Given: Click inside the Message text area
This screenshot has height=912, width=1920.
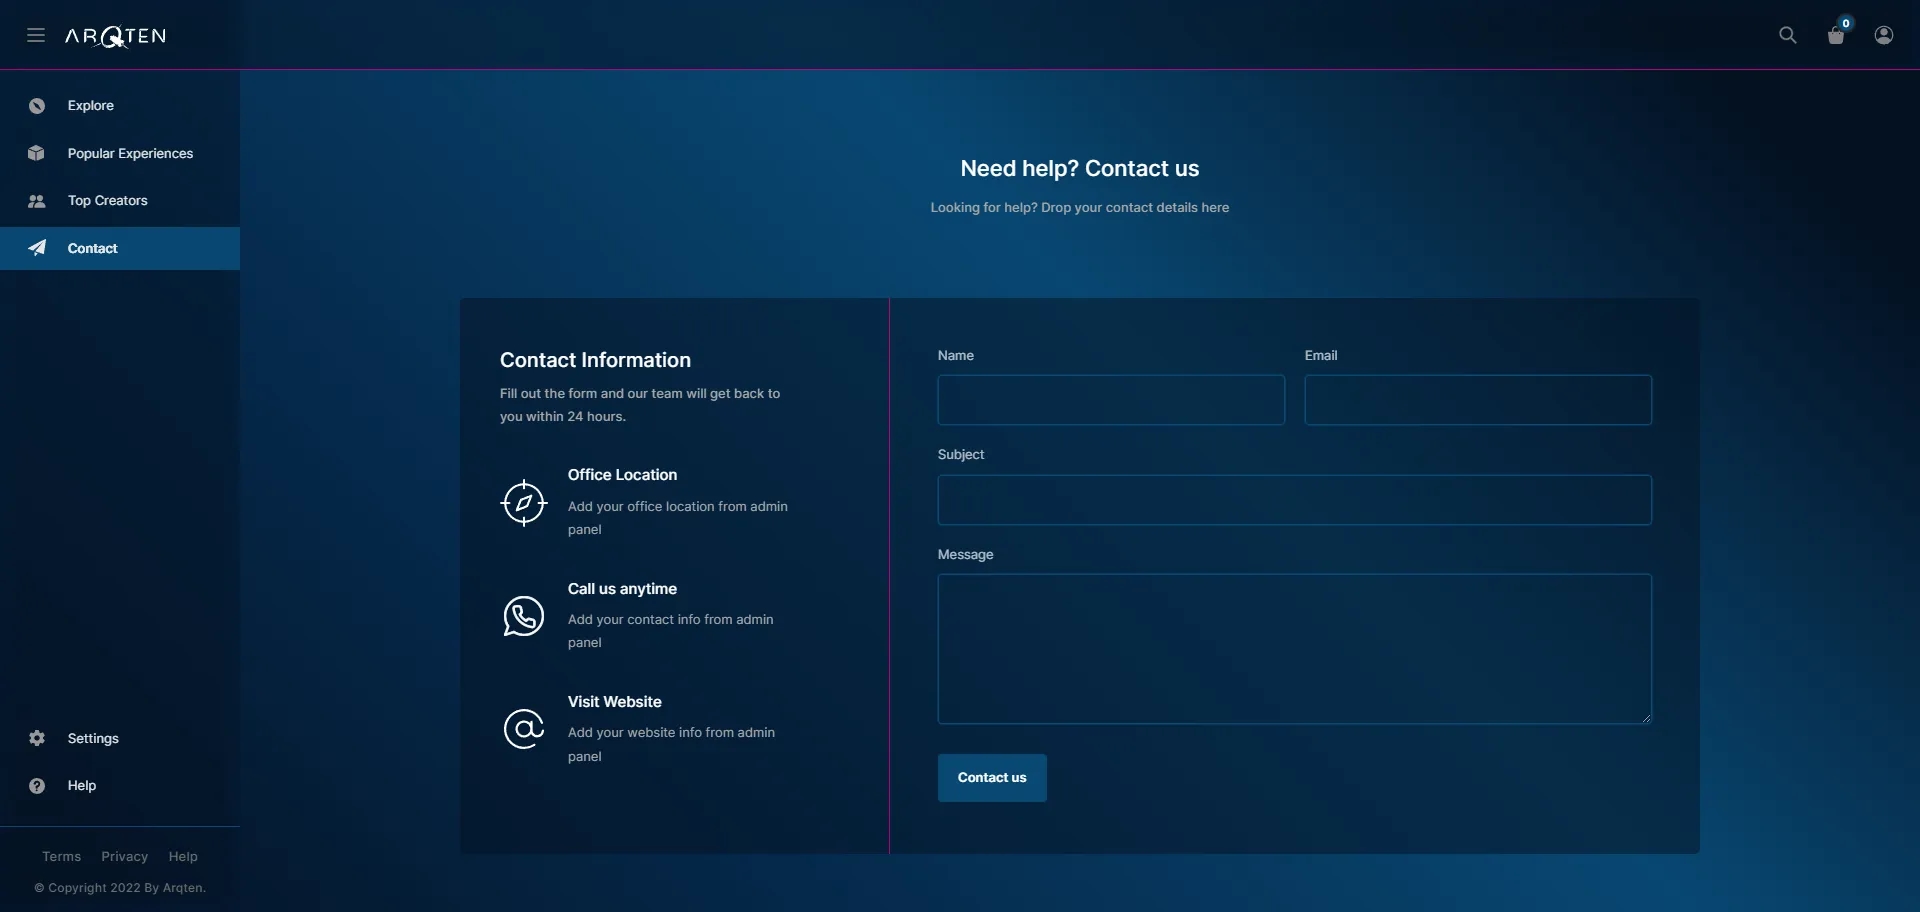Looking at the screenshot, I should [x=1295, y=649].
